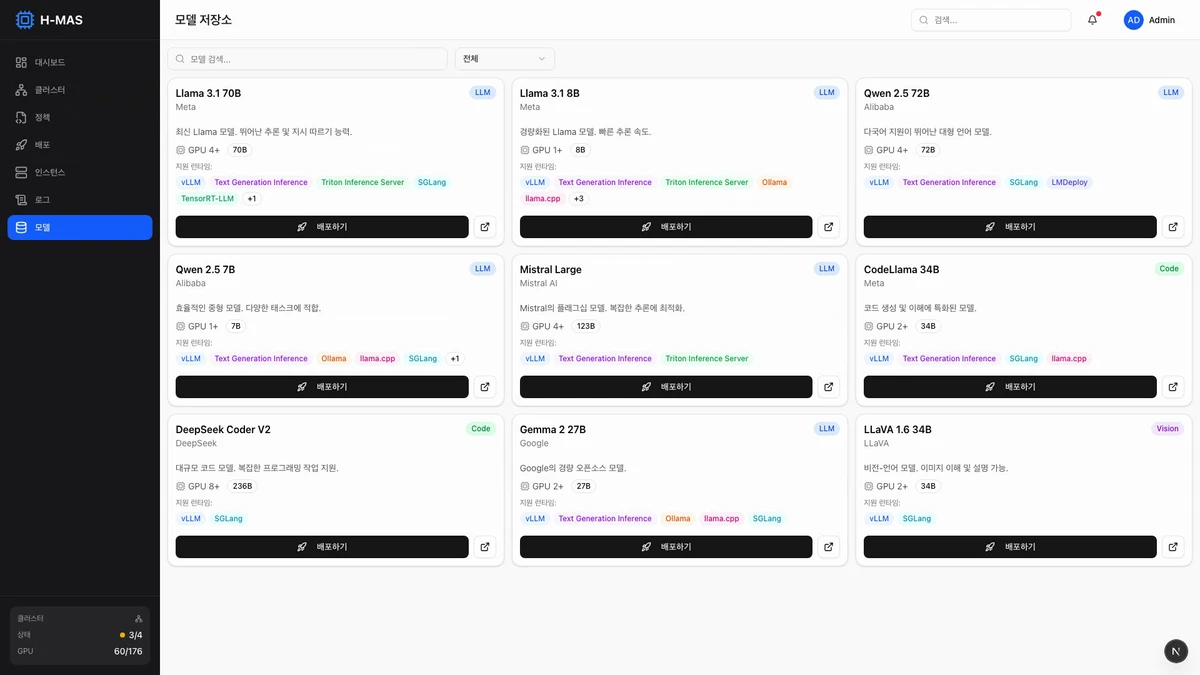The height and width of the screenshot is (675, 1200).
Task: Click Triton Inference Server tag on Mistral Large
Action: click(x=706, y=359)
